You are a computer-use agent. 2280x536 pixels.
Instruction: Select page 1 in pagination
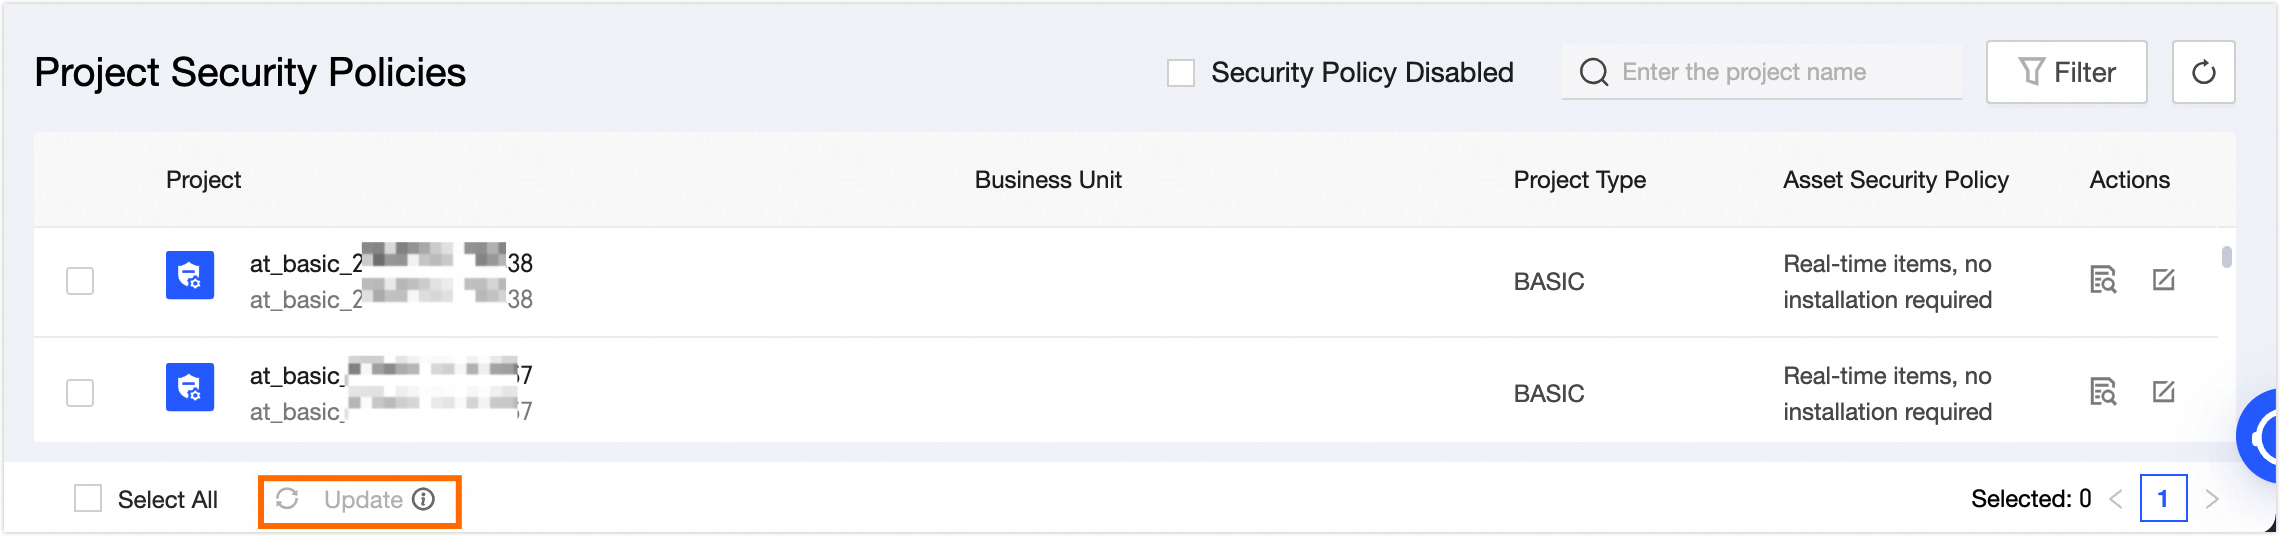(x=2163, y=499)
